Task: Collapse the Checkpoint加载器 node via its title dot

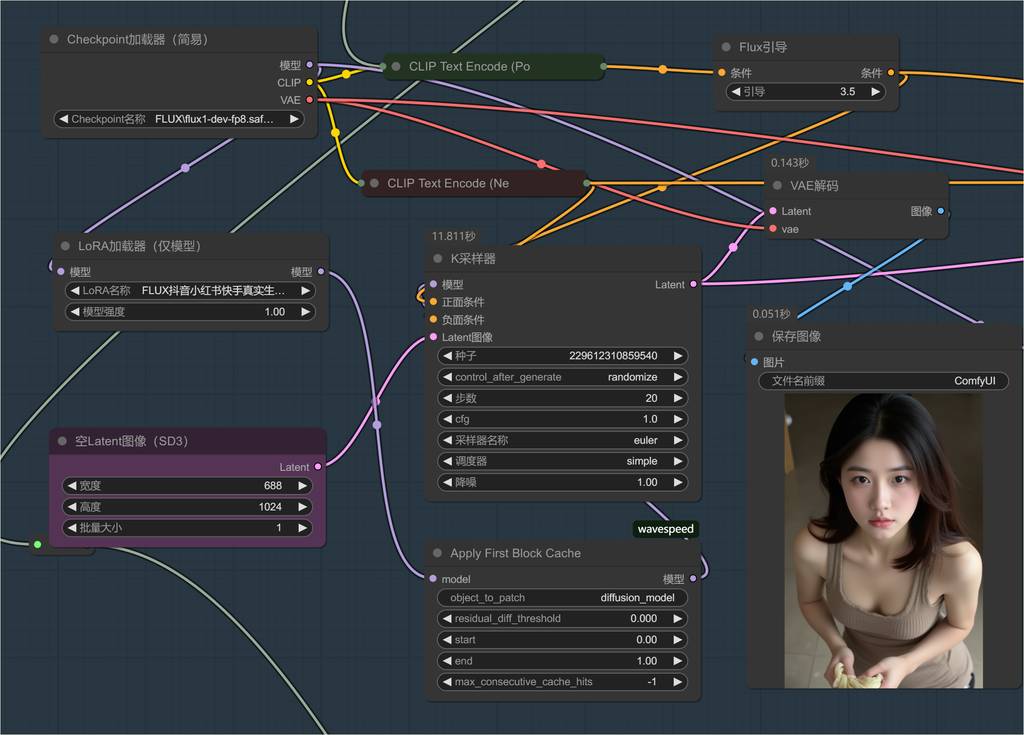Action: tap(53, 40)
